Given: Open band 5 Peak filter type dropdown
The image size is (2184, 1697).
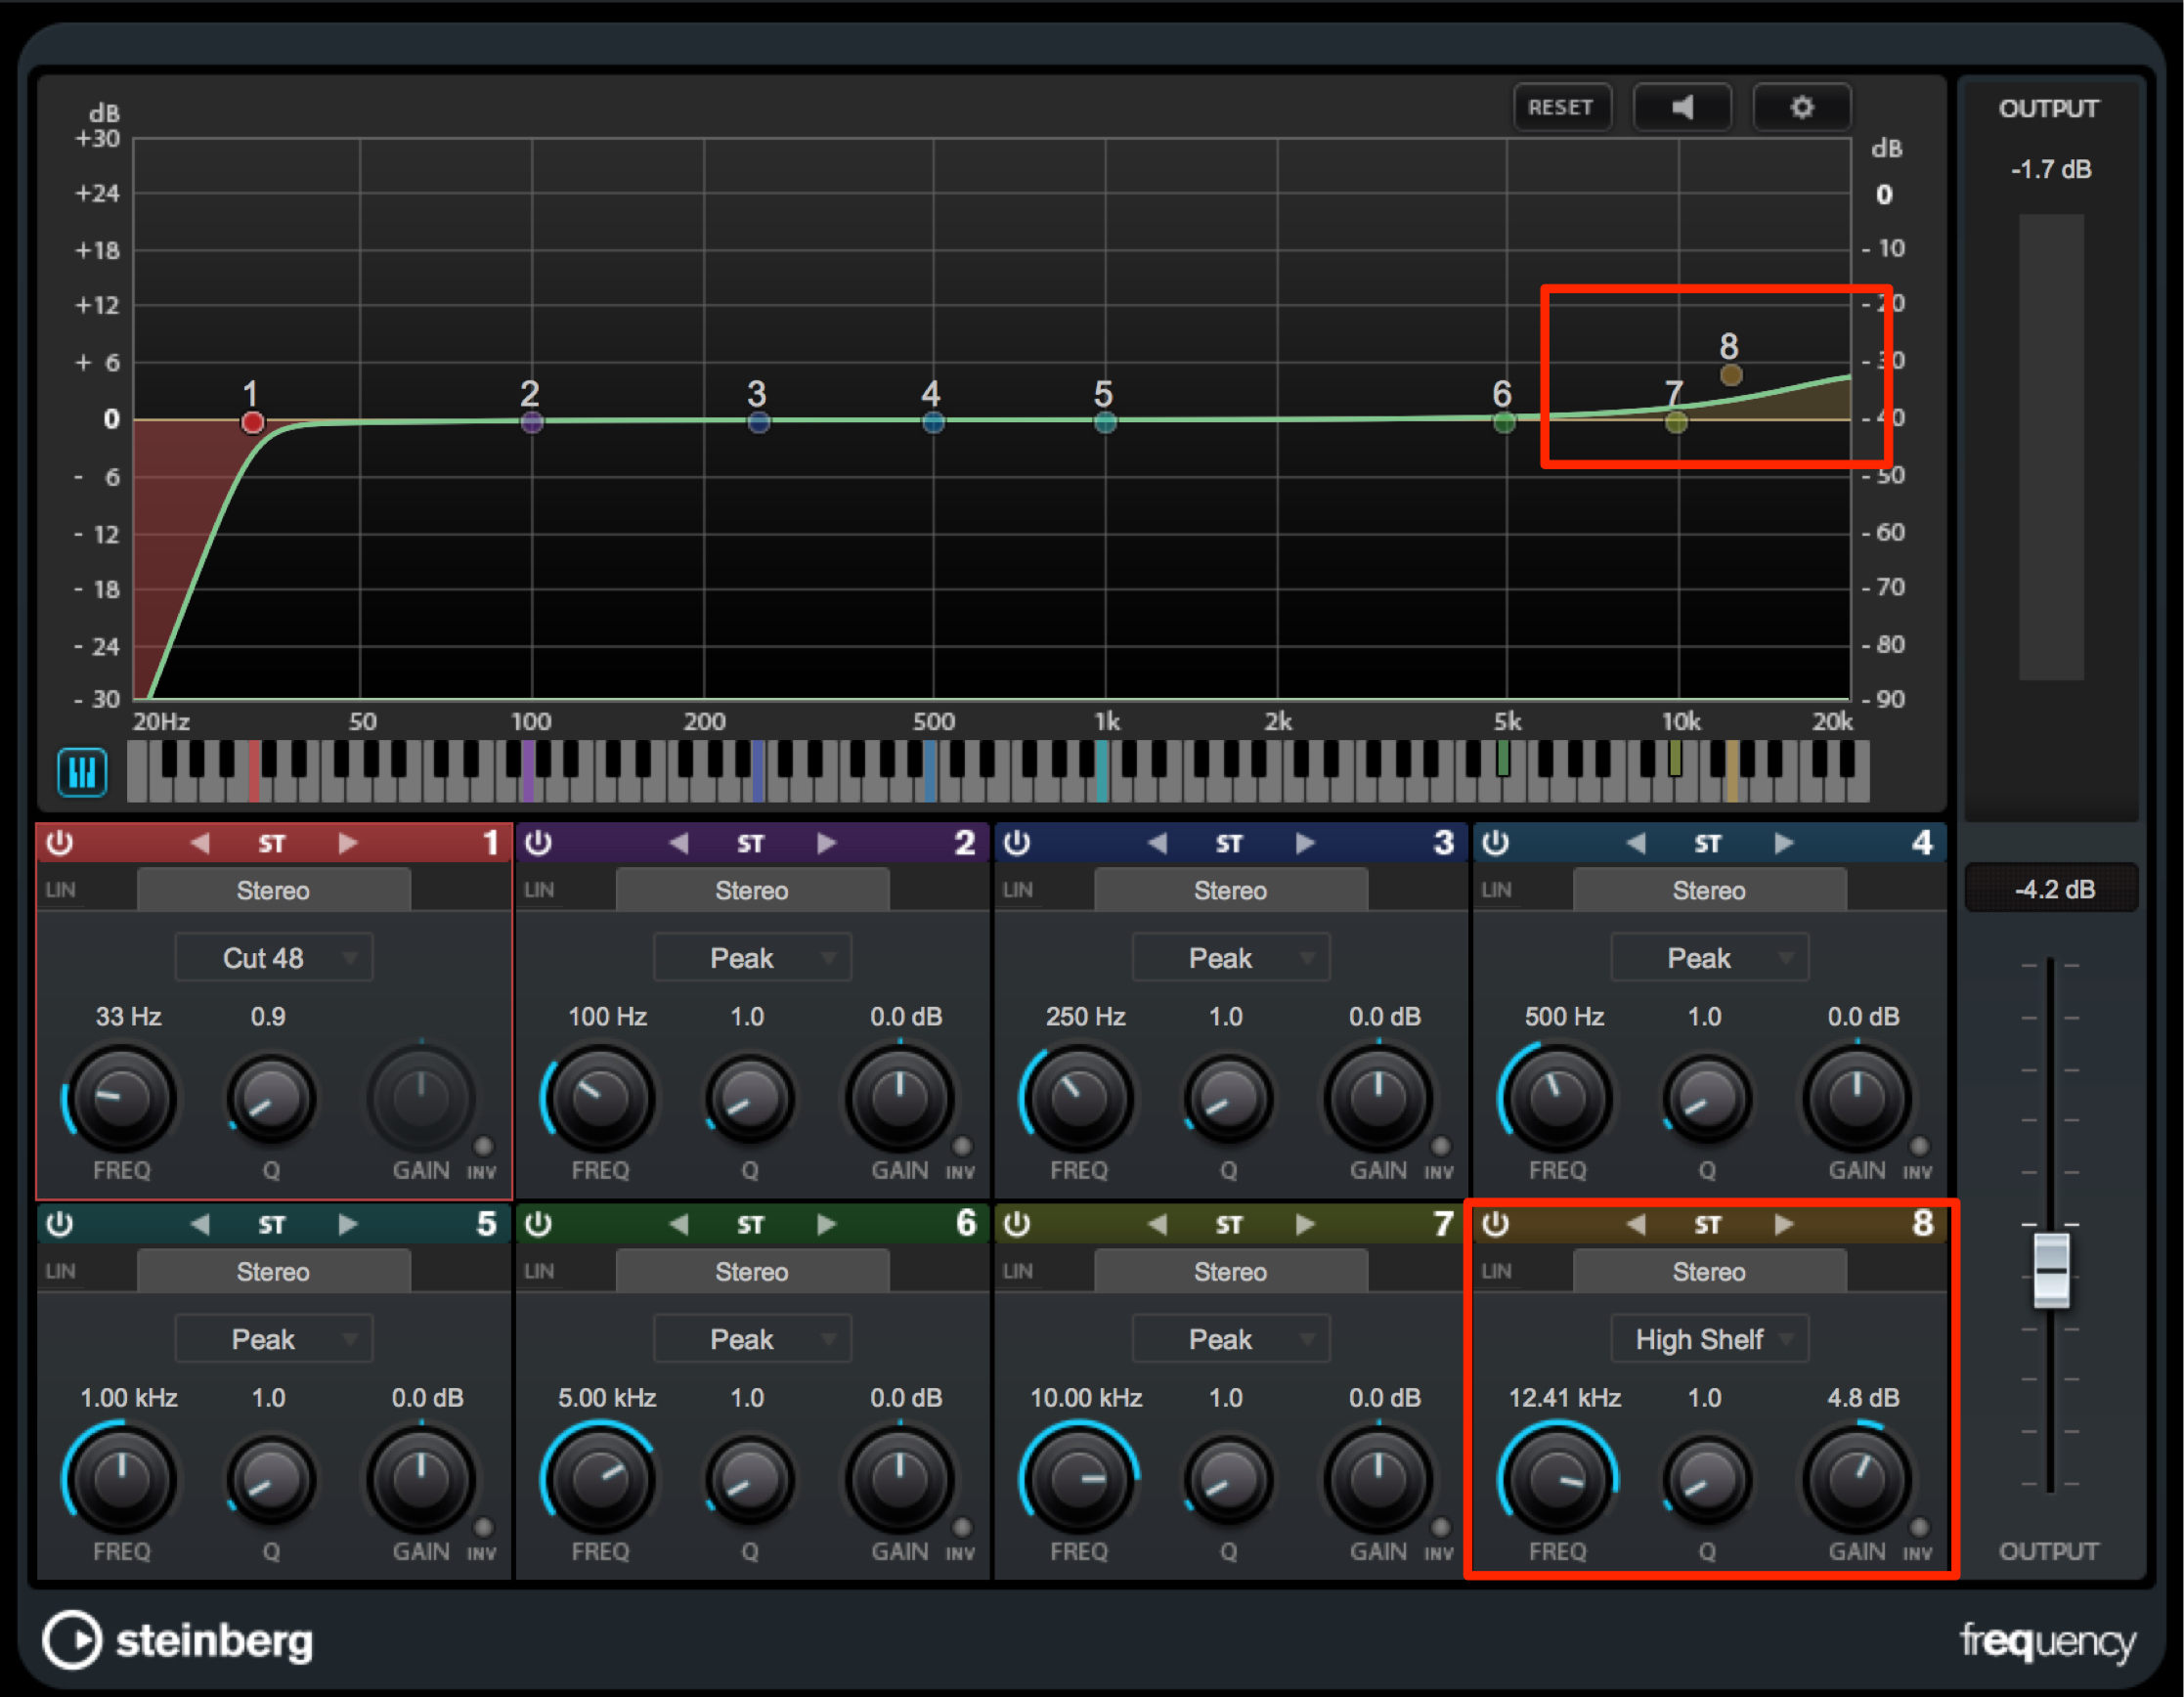Looking at the screenshot, I should point(273,1339).
